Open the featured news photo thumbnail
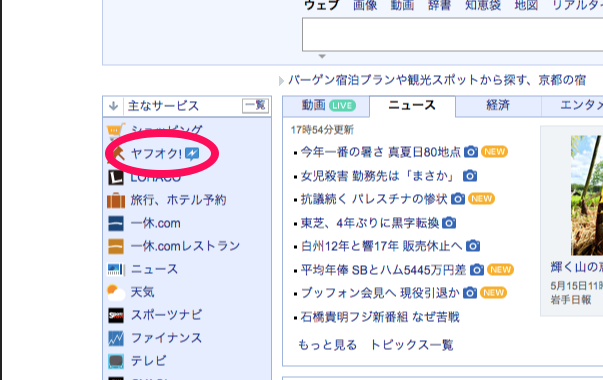Screen dimensions: 603x380 (x=587, y=195)
